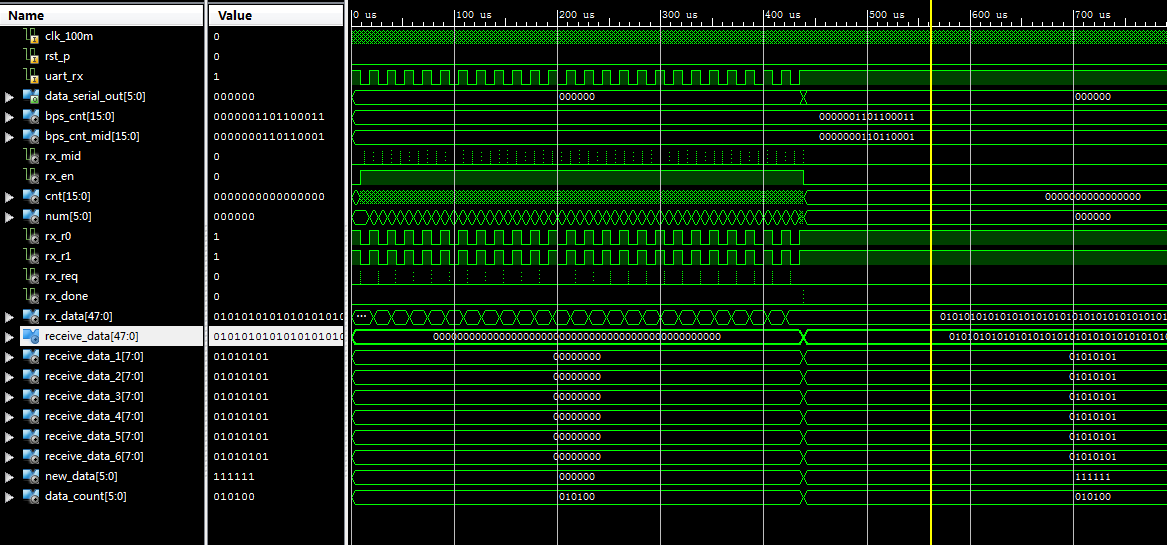Expand the rx_data[47:0] bus
The width and height of the screenshot is (1167, 545).
(10, 316)
